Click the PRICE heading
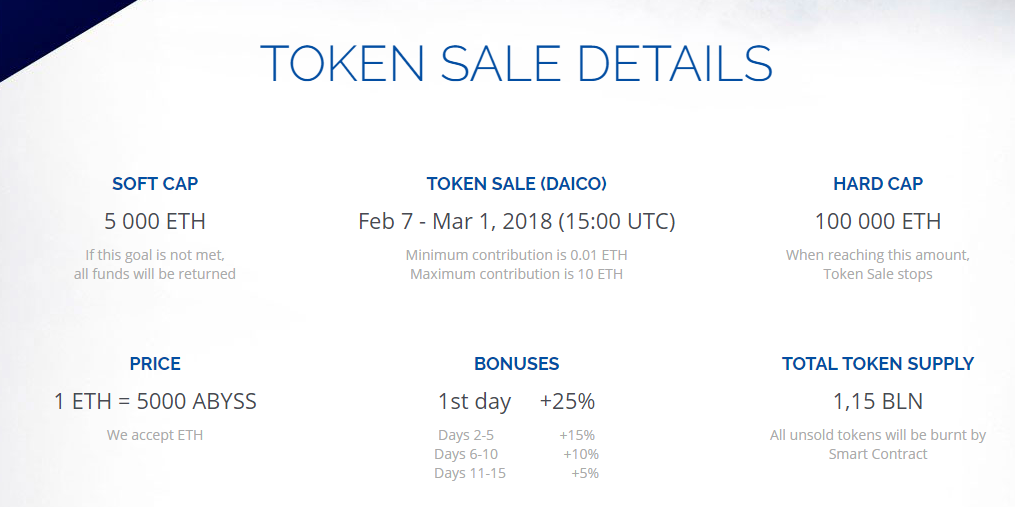The image size is (1015, 507). click(x=155, y=364)
